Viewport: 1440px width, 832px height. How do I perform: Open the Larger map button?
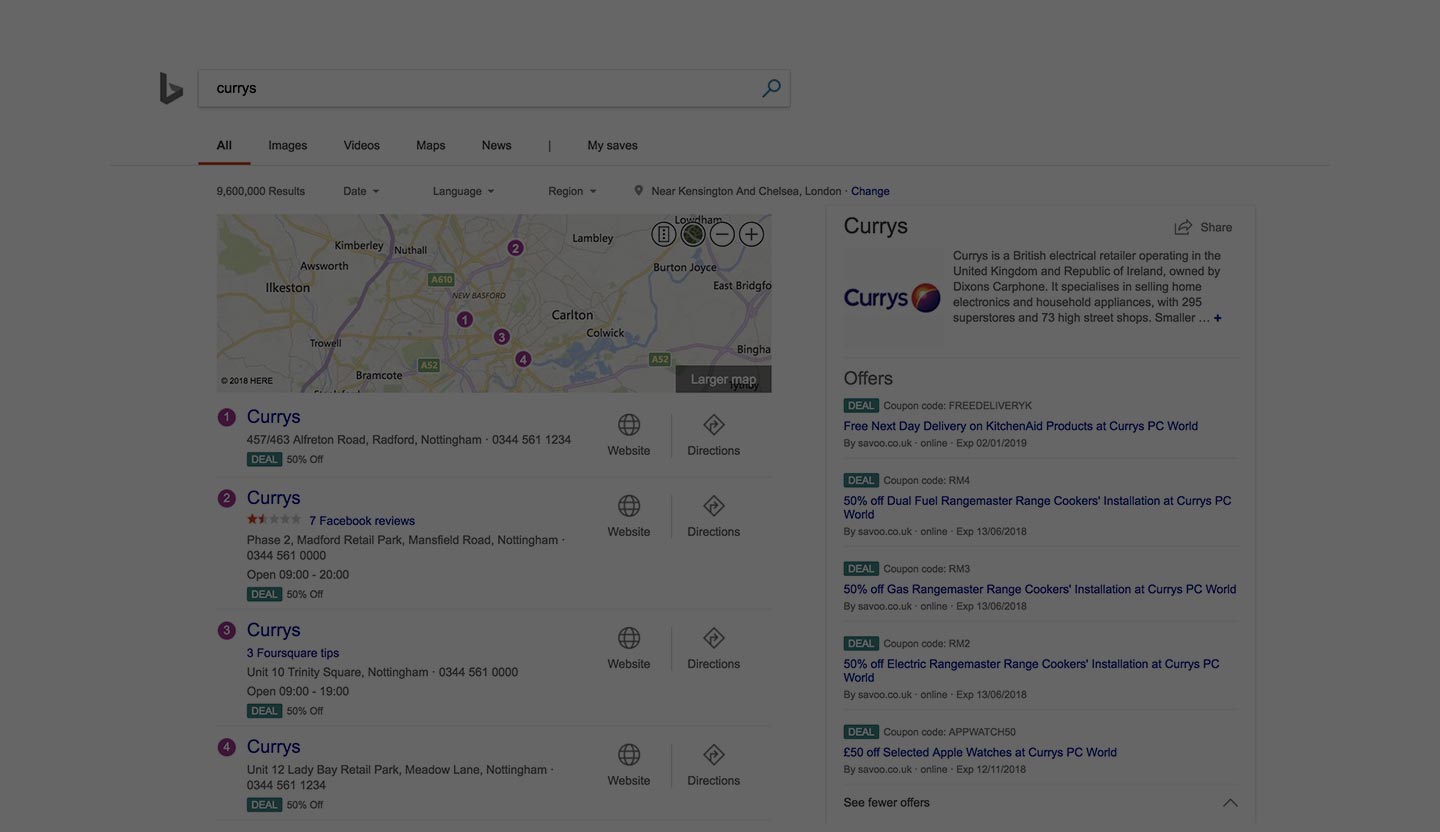(723, 379)
